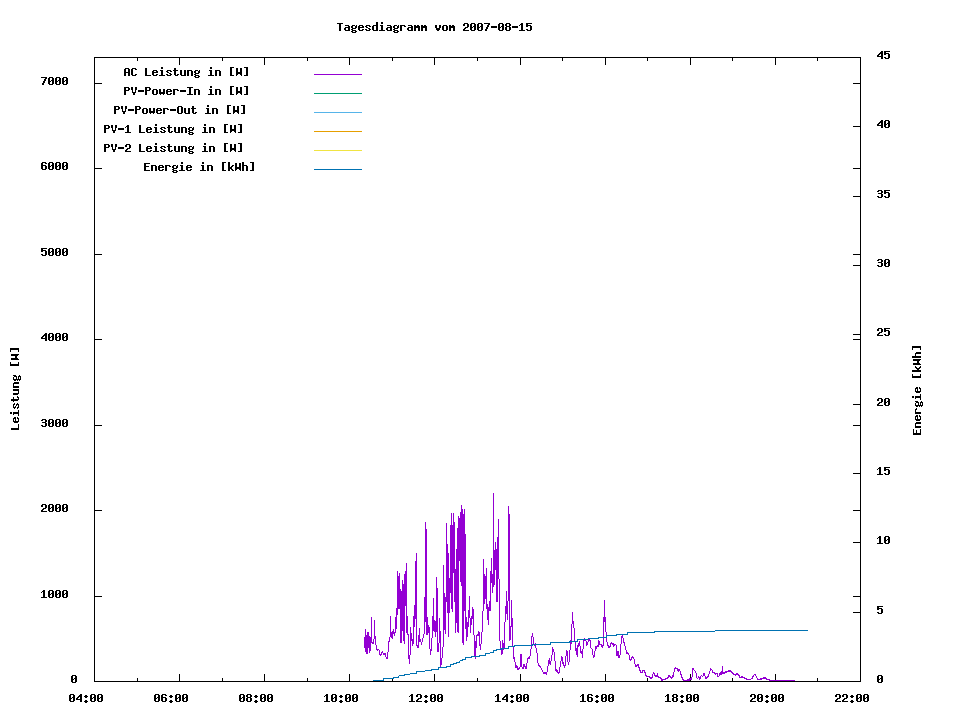The image size is (960, 720).
Task: Click the 22:00 tick label on time axis
Action: click(851, 698)
